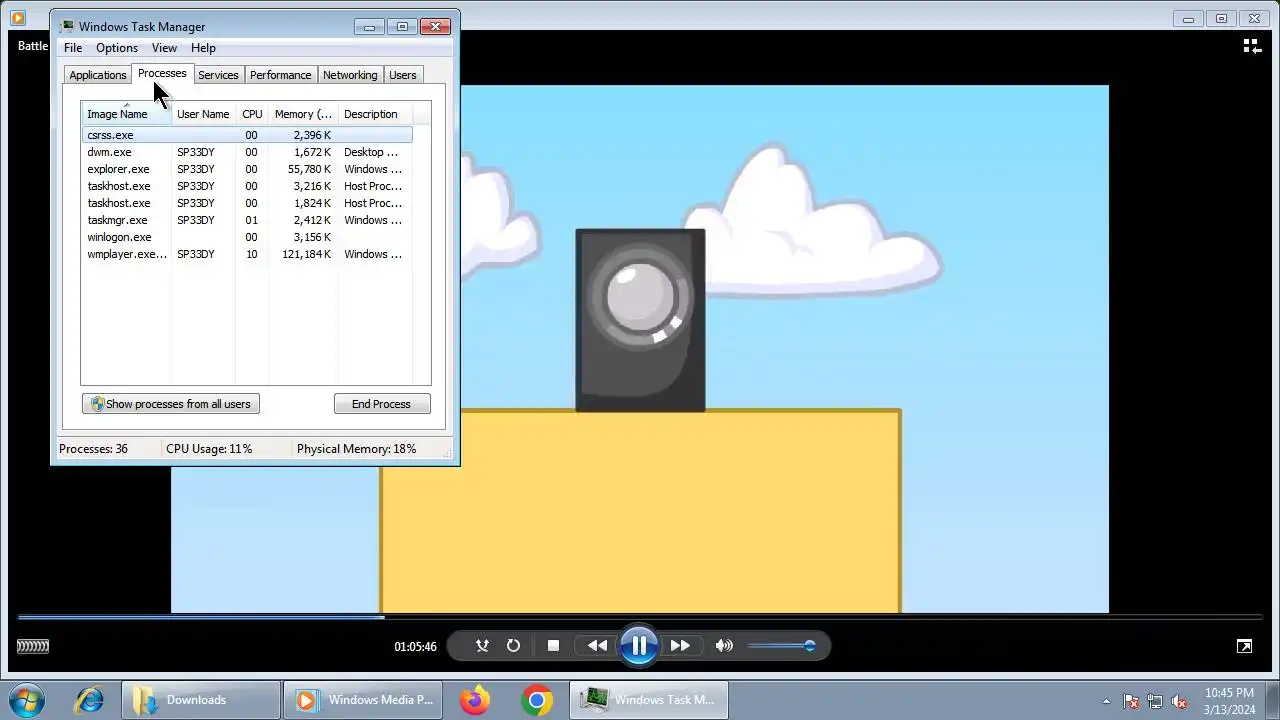This screenshot has width=1280, height=720.
Task: Toggle shuffle mode in Media Player
Action: pos(482,646)
